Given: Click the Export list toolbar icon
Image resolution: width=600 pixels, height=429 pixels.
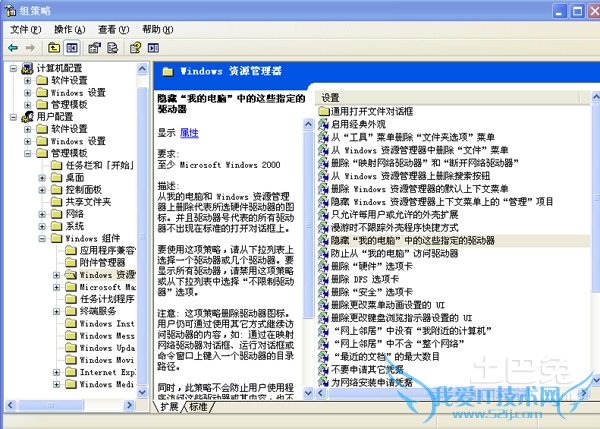Looking at the screenshot, I should [112, 48].
